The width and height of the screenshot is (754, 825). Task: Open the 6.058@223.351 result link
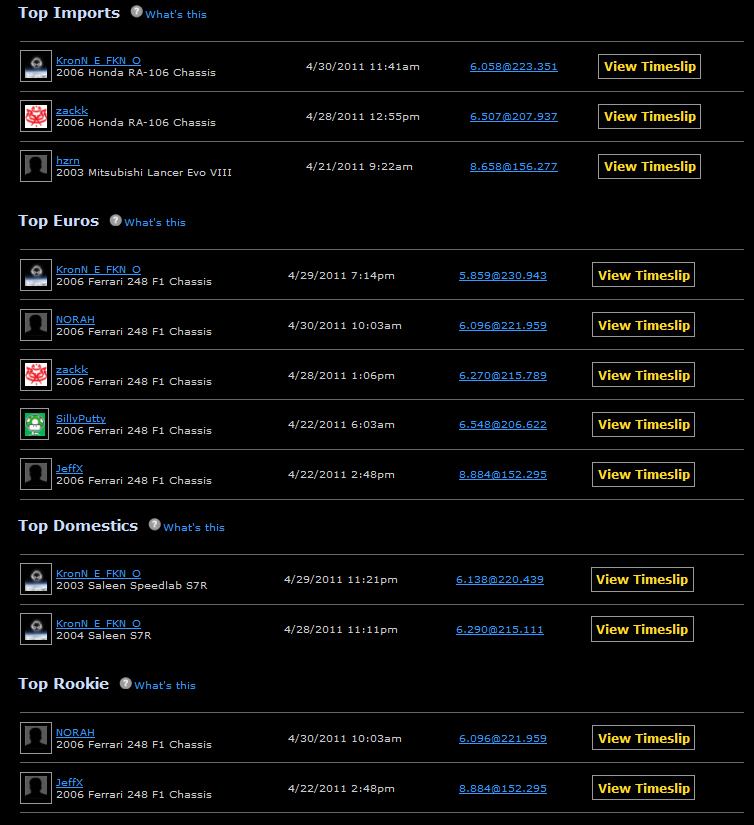click(513, 66)
